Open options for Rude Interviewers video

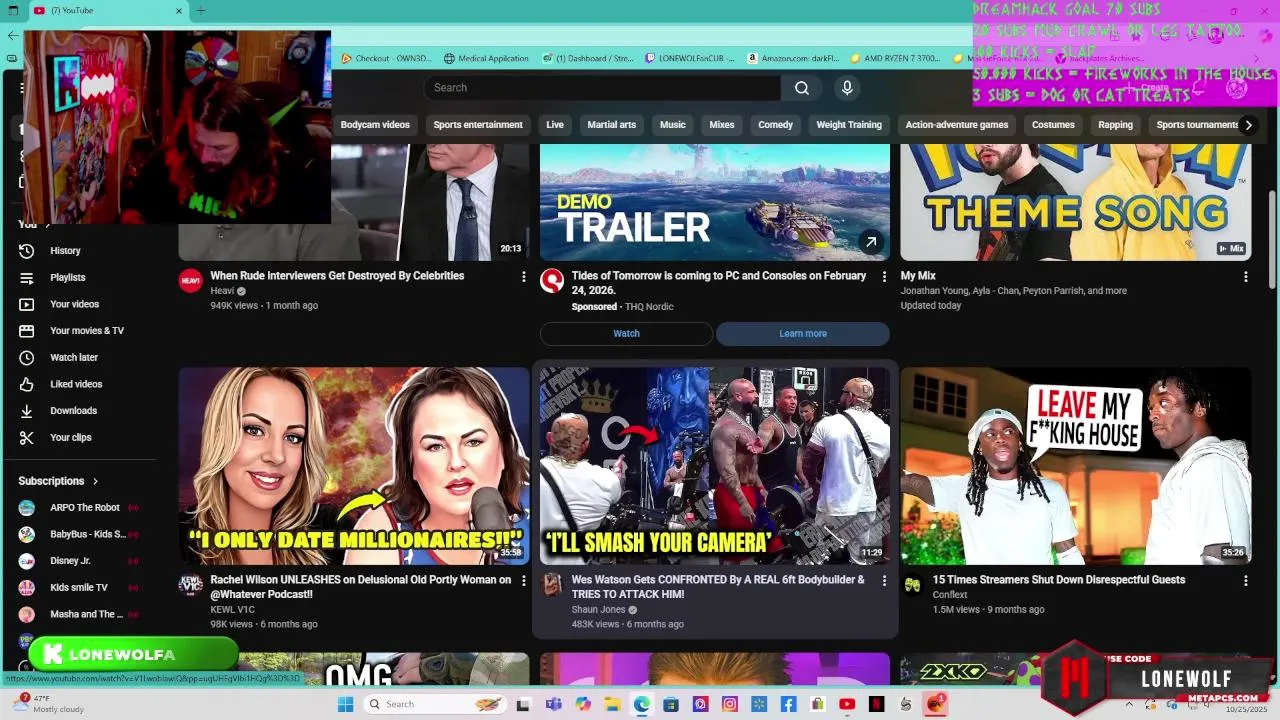pyautogui.click(x=523, y=277)
